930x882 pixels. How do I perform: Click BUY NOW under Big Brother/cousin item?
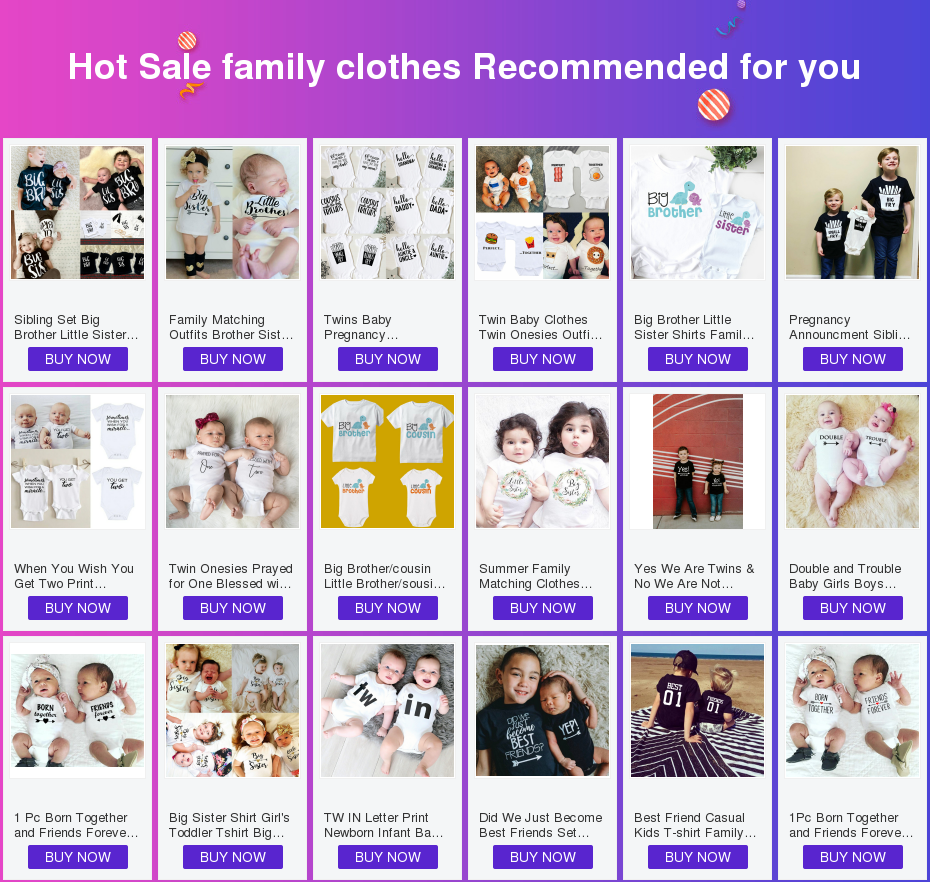387,608
